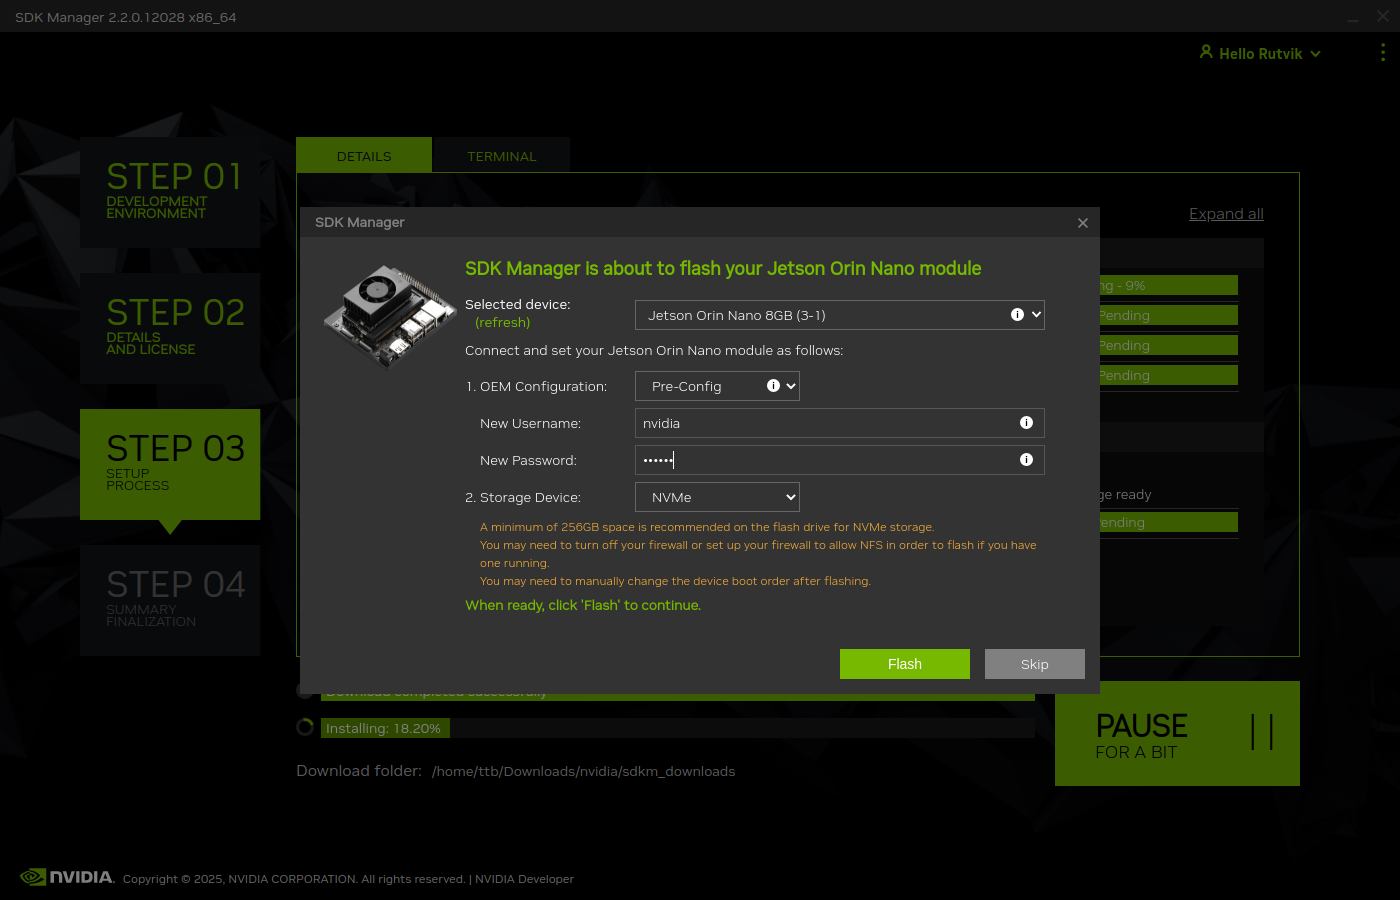Open the three-dot options menu
Viewport: 1400px width, 900px height.
point(1383,53)
